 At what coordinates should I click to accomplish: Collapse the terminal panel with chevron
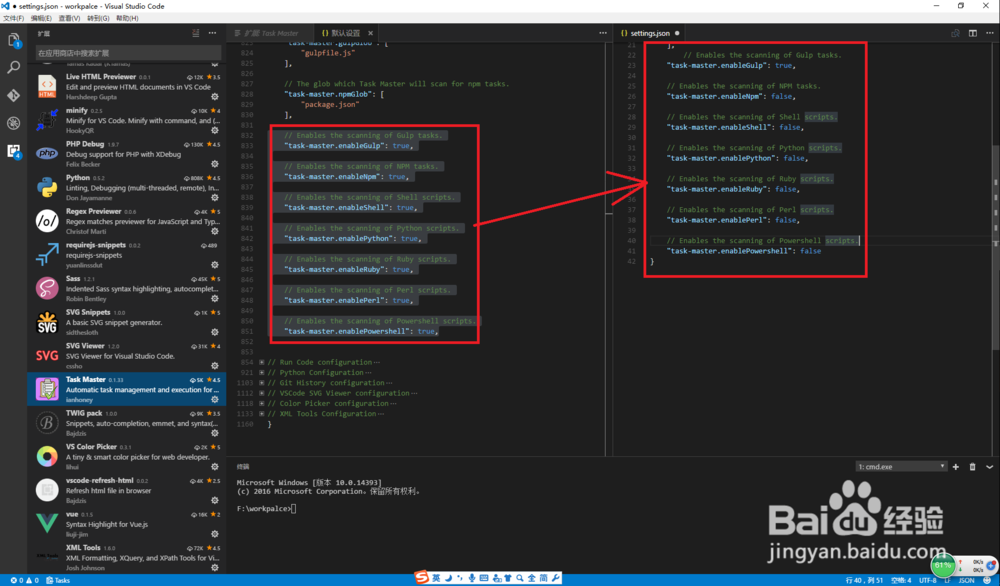(x=990, y=467)
